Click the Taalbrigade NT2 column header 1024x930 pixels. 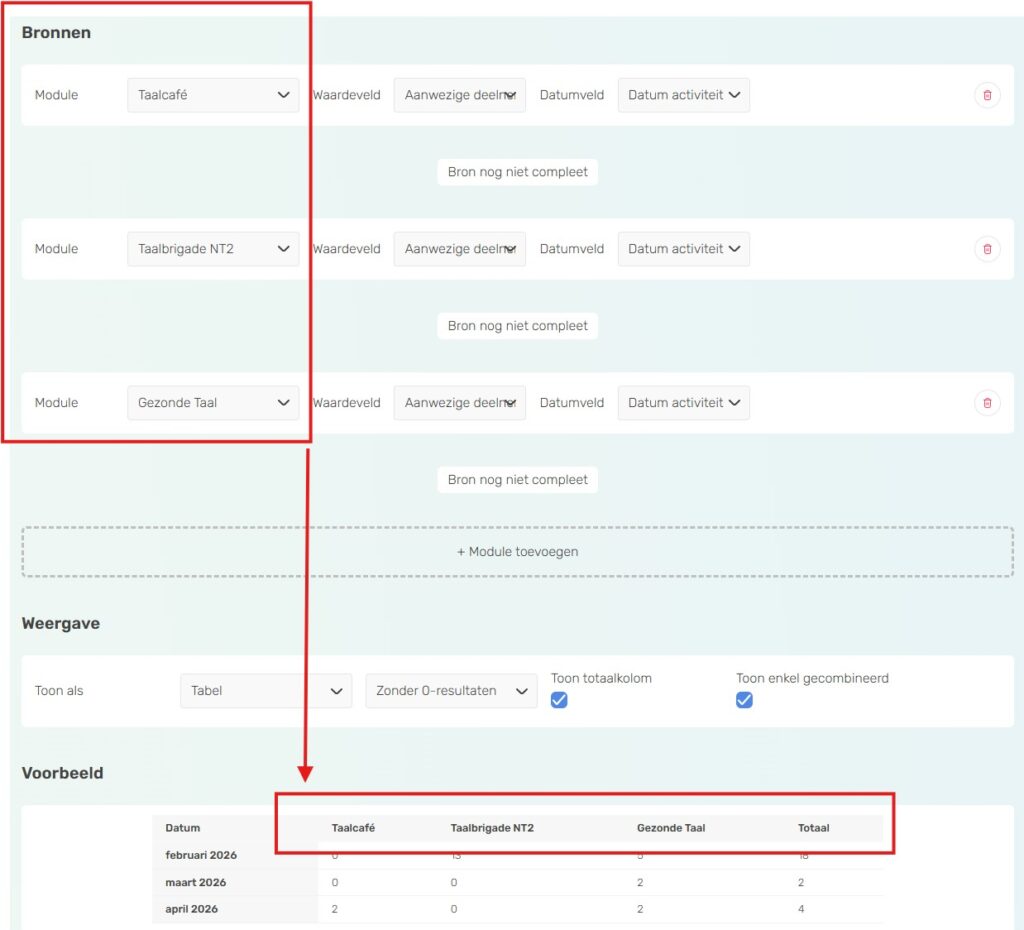(x=492, y=828)
